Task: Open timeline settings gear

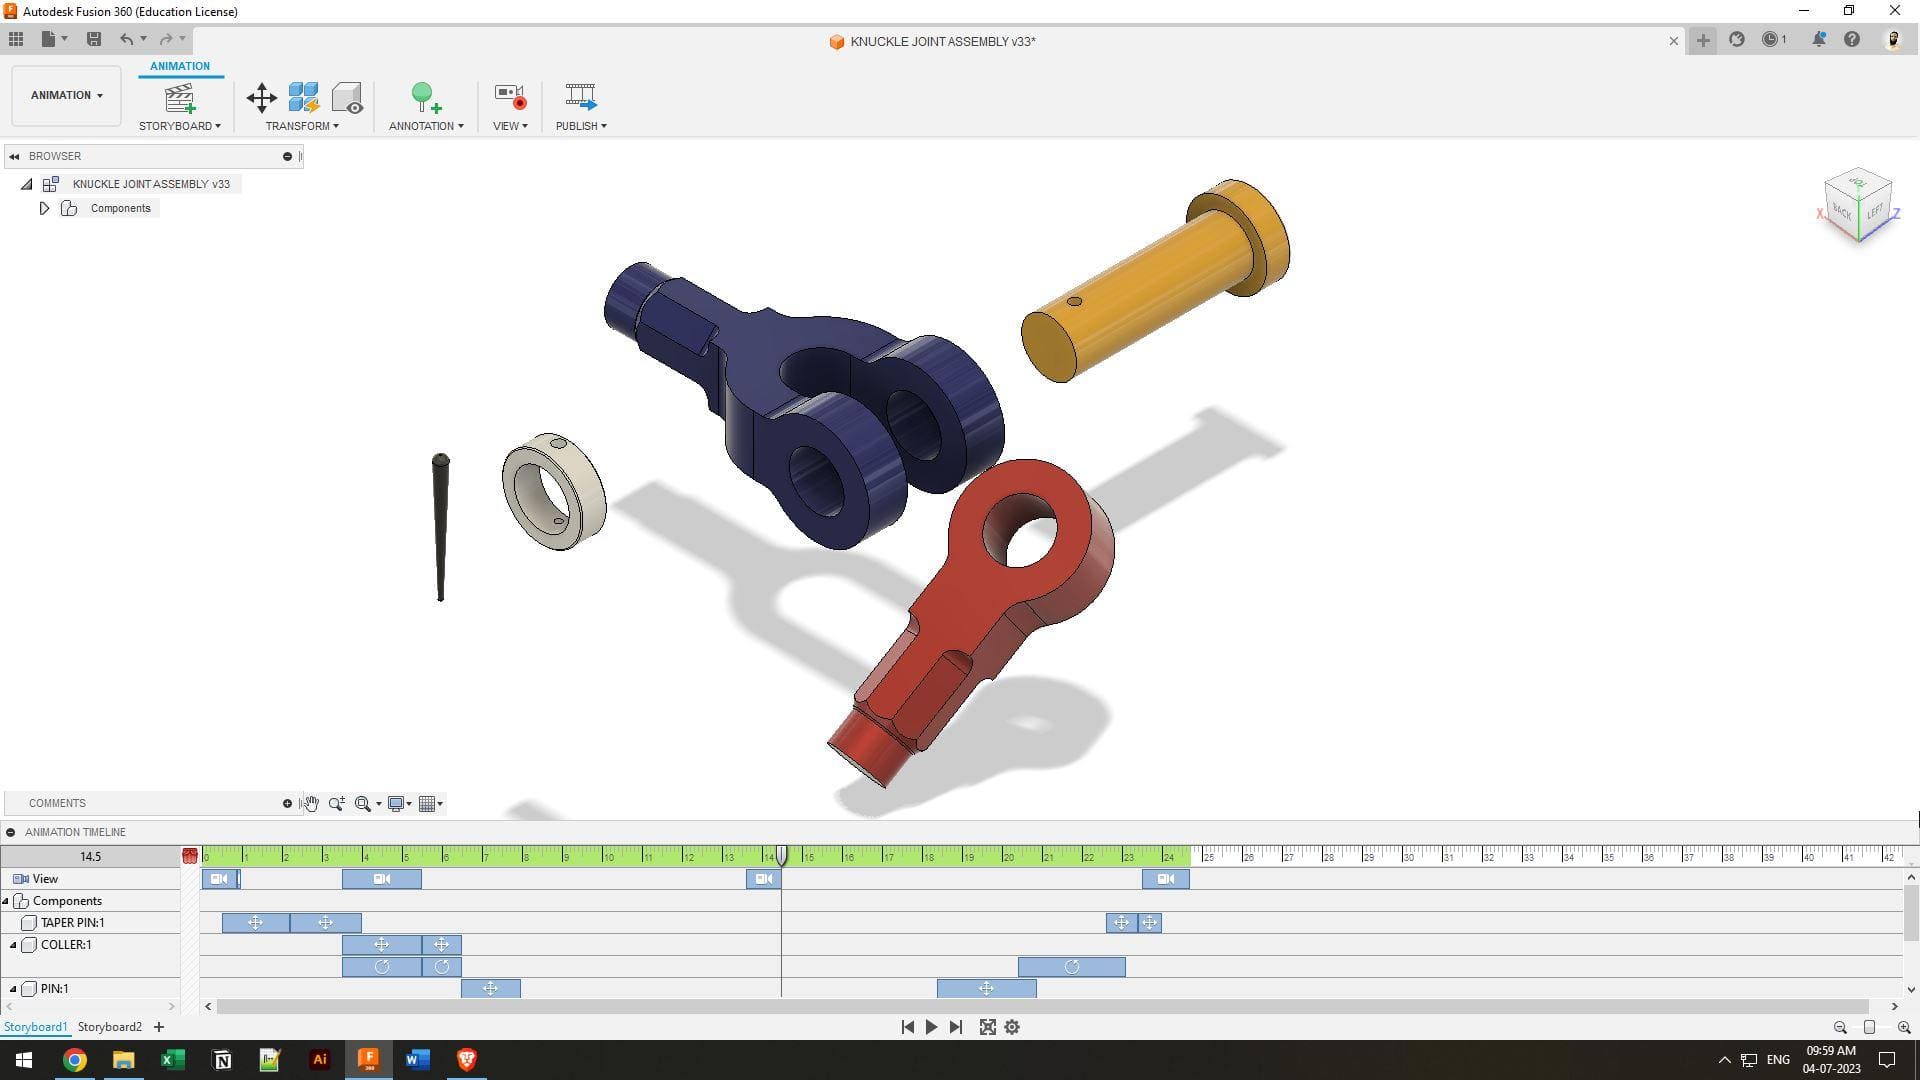Action: coord(1012,1027)
